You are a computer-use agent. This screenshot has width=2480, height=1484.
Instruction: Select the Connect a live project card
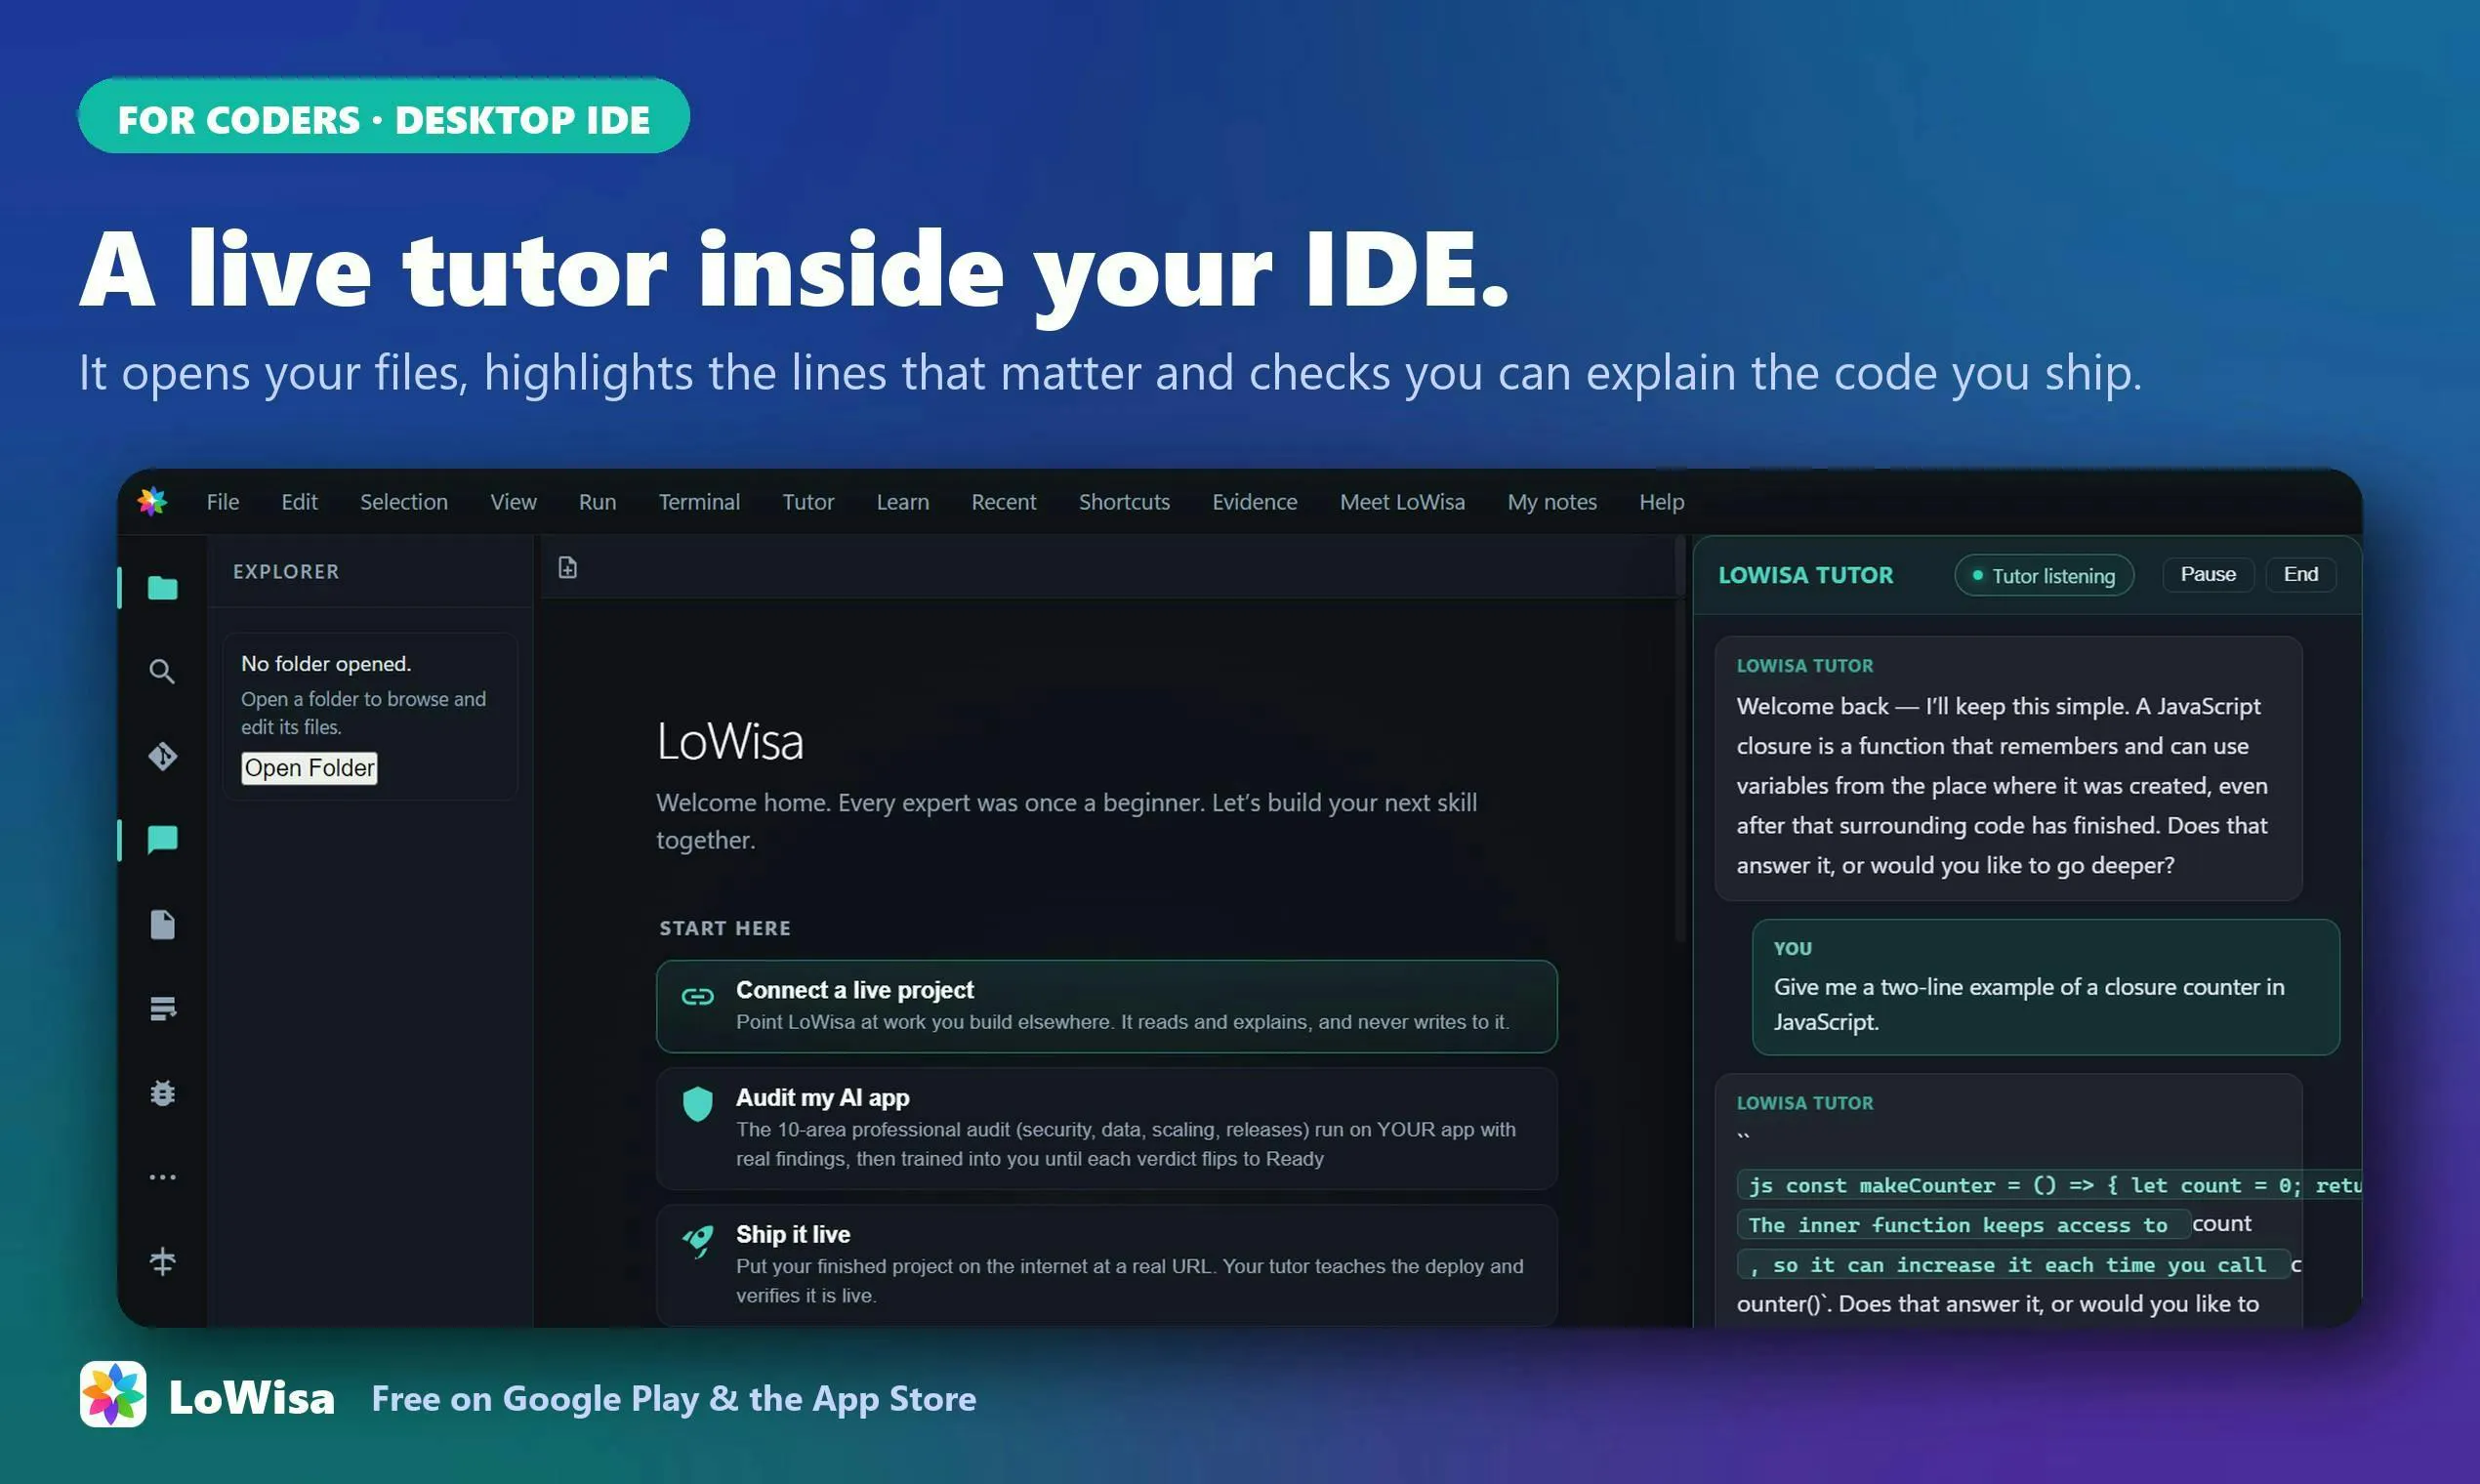tap(1106, 1006)
